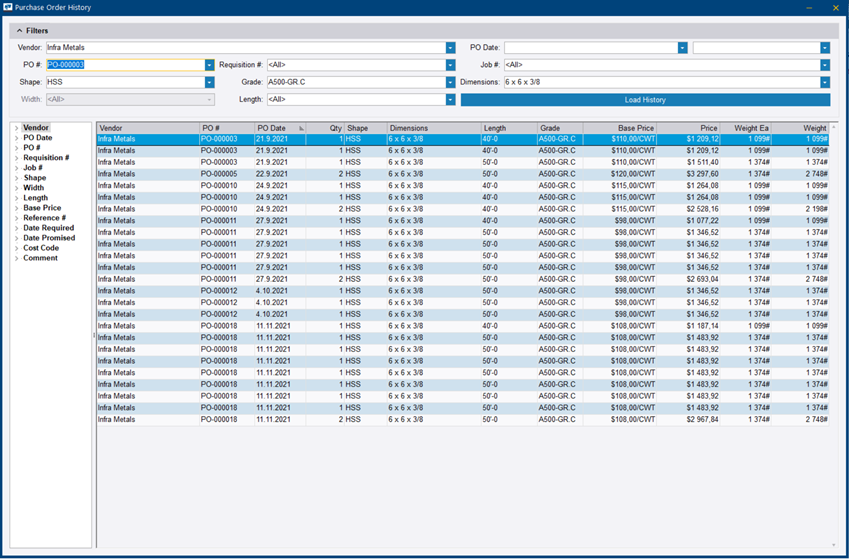Screen dimensions: 849x559
Task: Select Date Required in the left tree
Action: click(48, 228)
